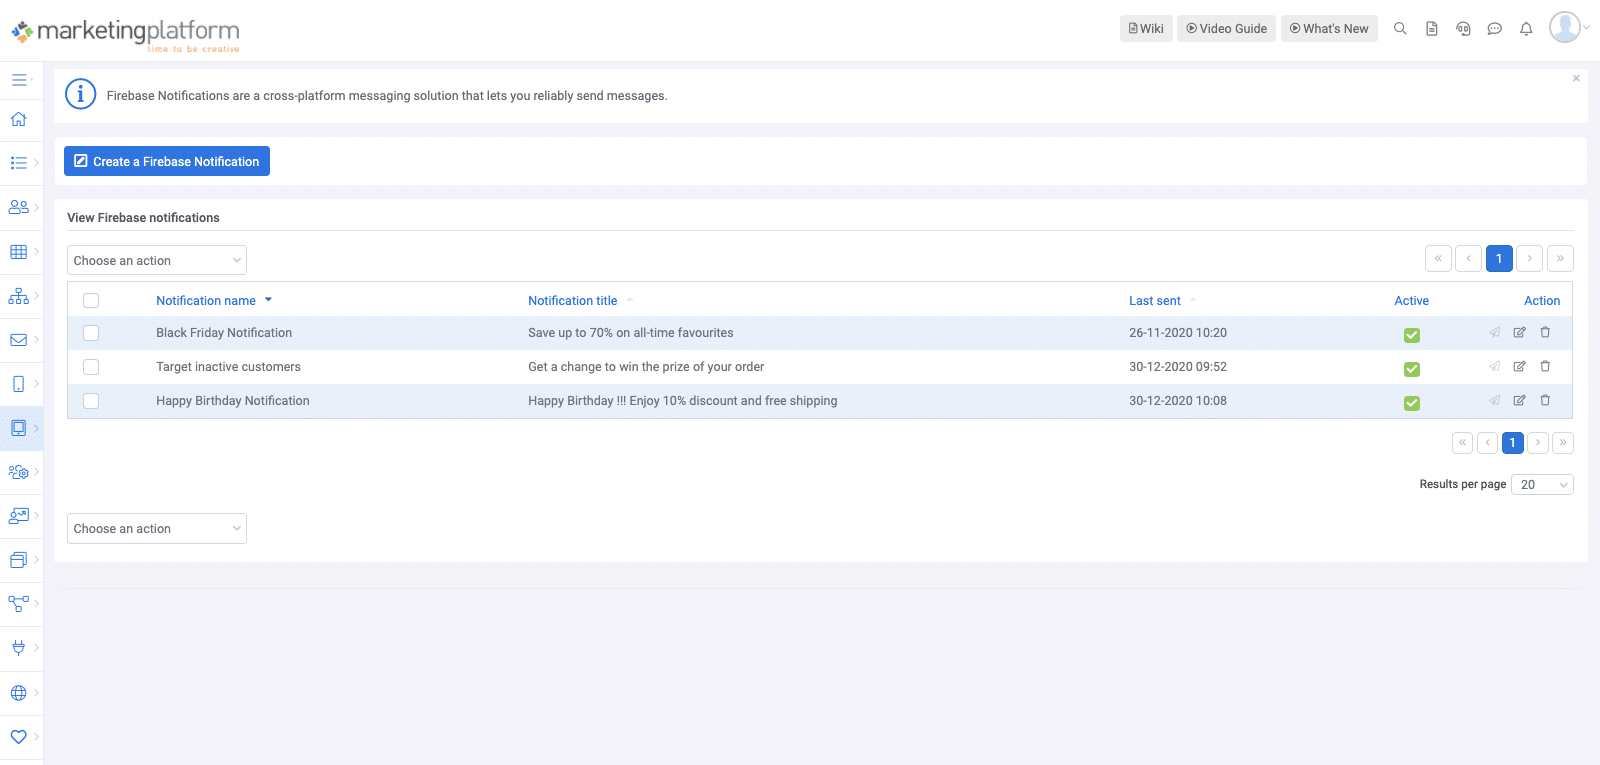Delete the Black Friday Notification
This screenshot has width=1600, height=765.
1545,332
